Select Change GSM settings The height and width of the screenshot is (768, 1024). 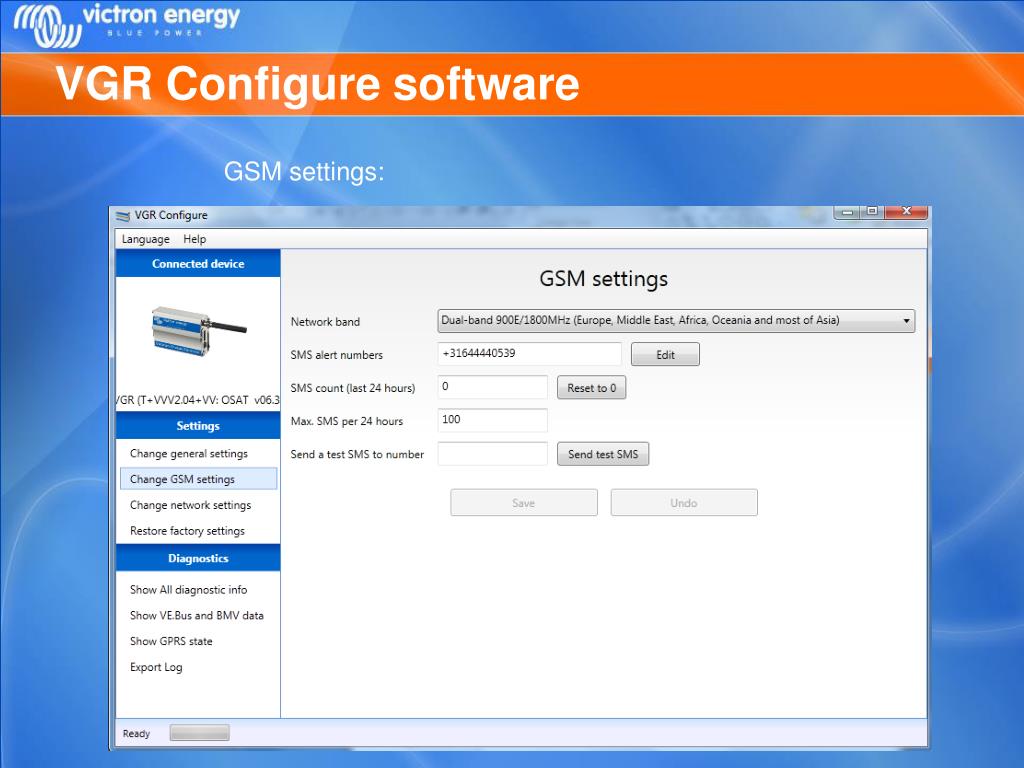[x=199, y=479]
